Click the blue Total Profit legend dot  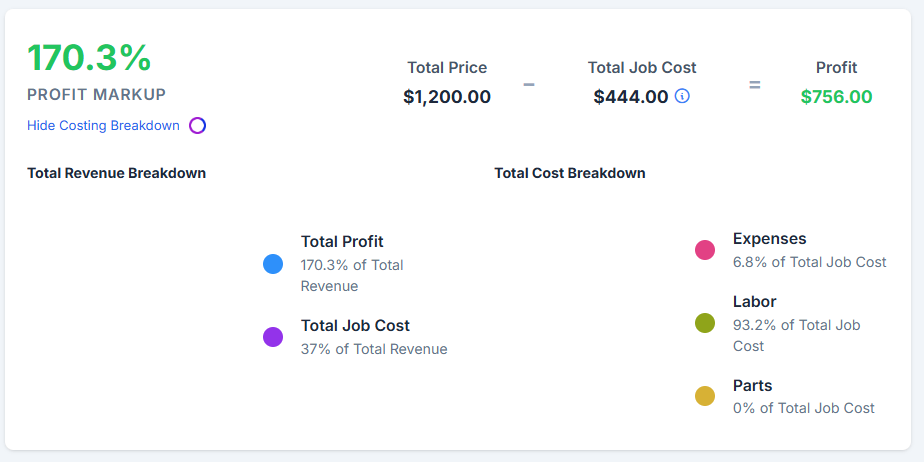[273, 264]
